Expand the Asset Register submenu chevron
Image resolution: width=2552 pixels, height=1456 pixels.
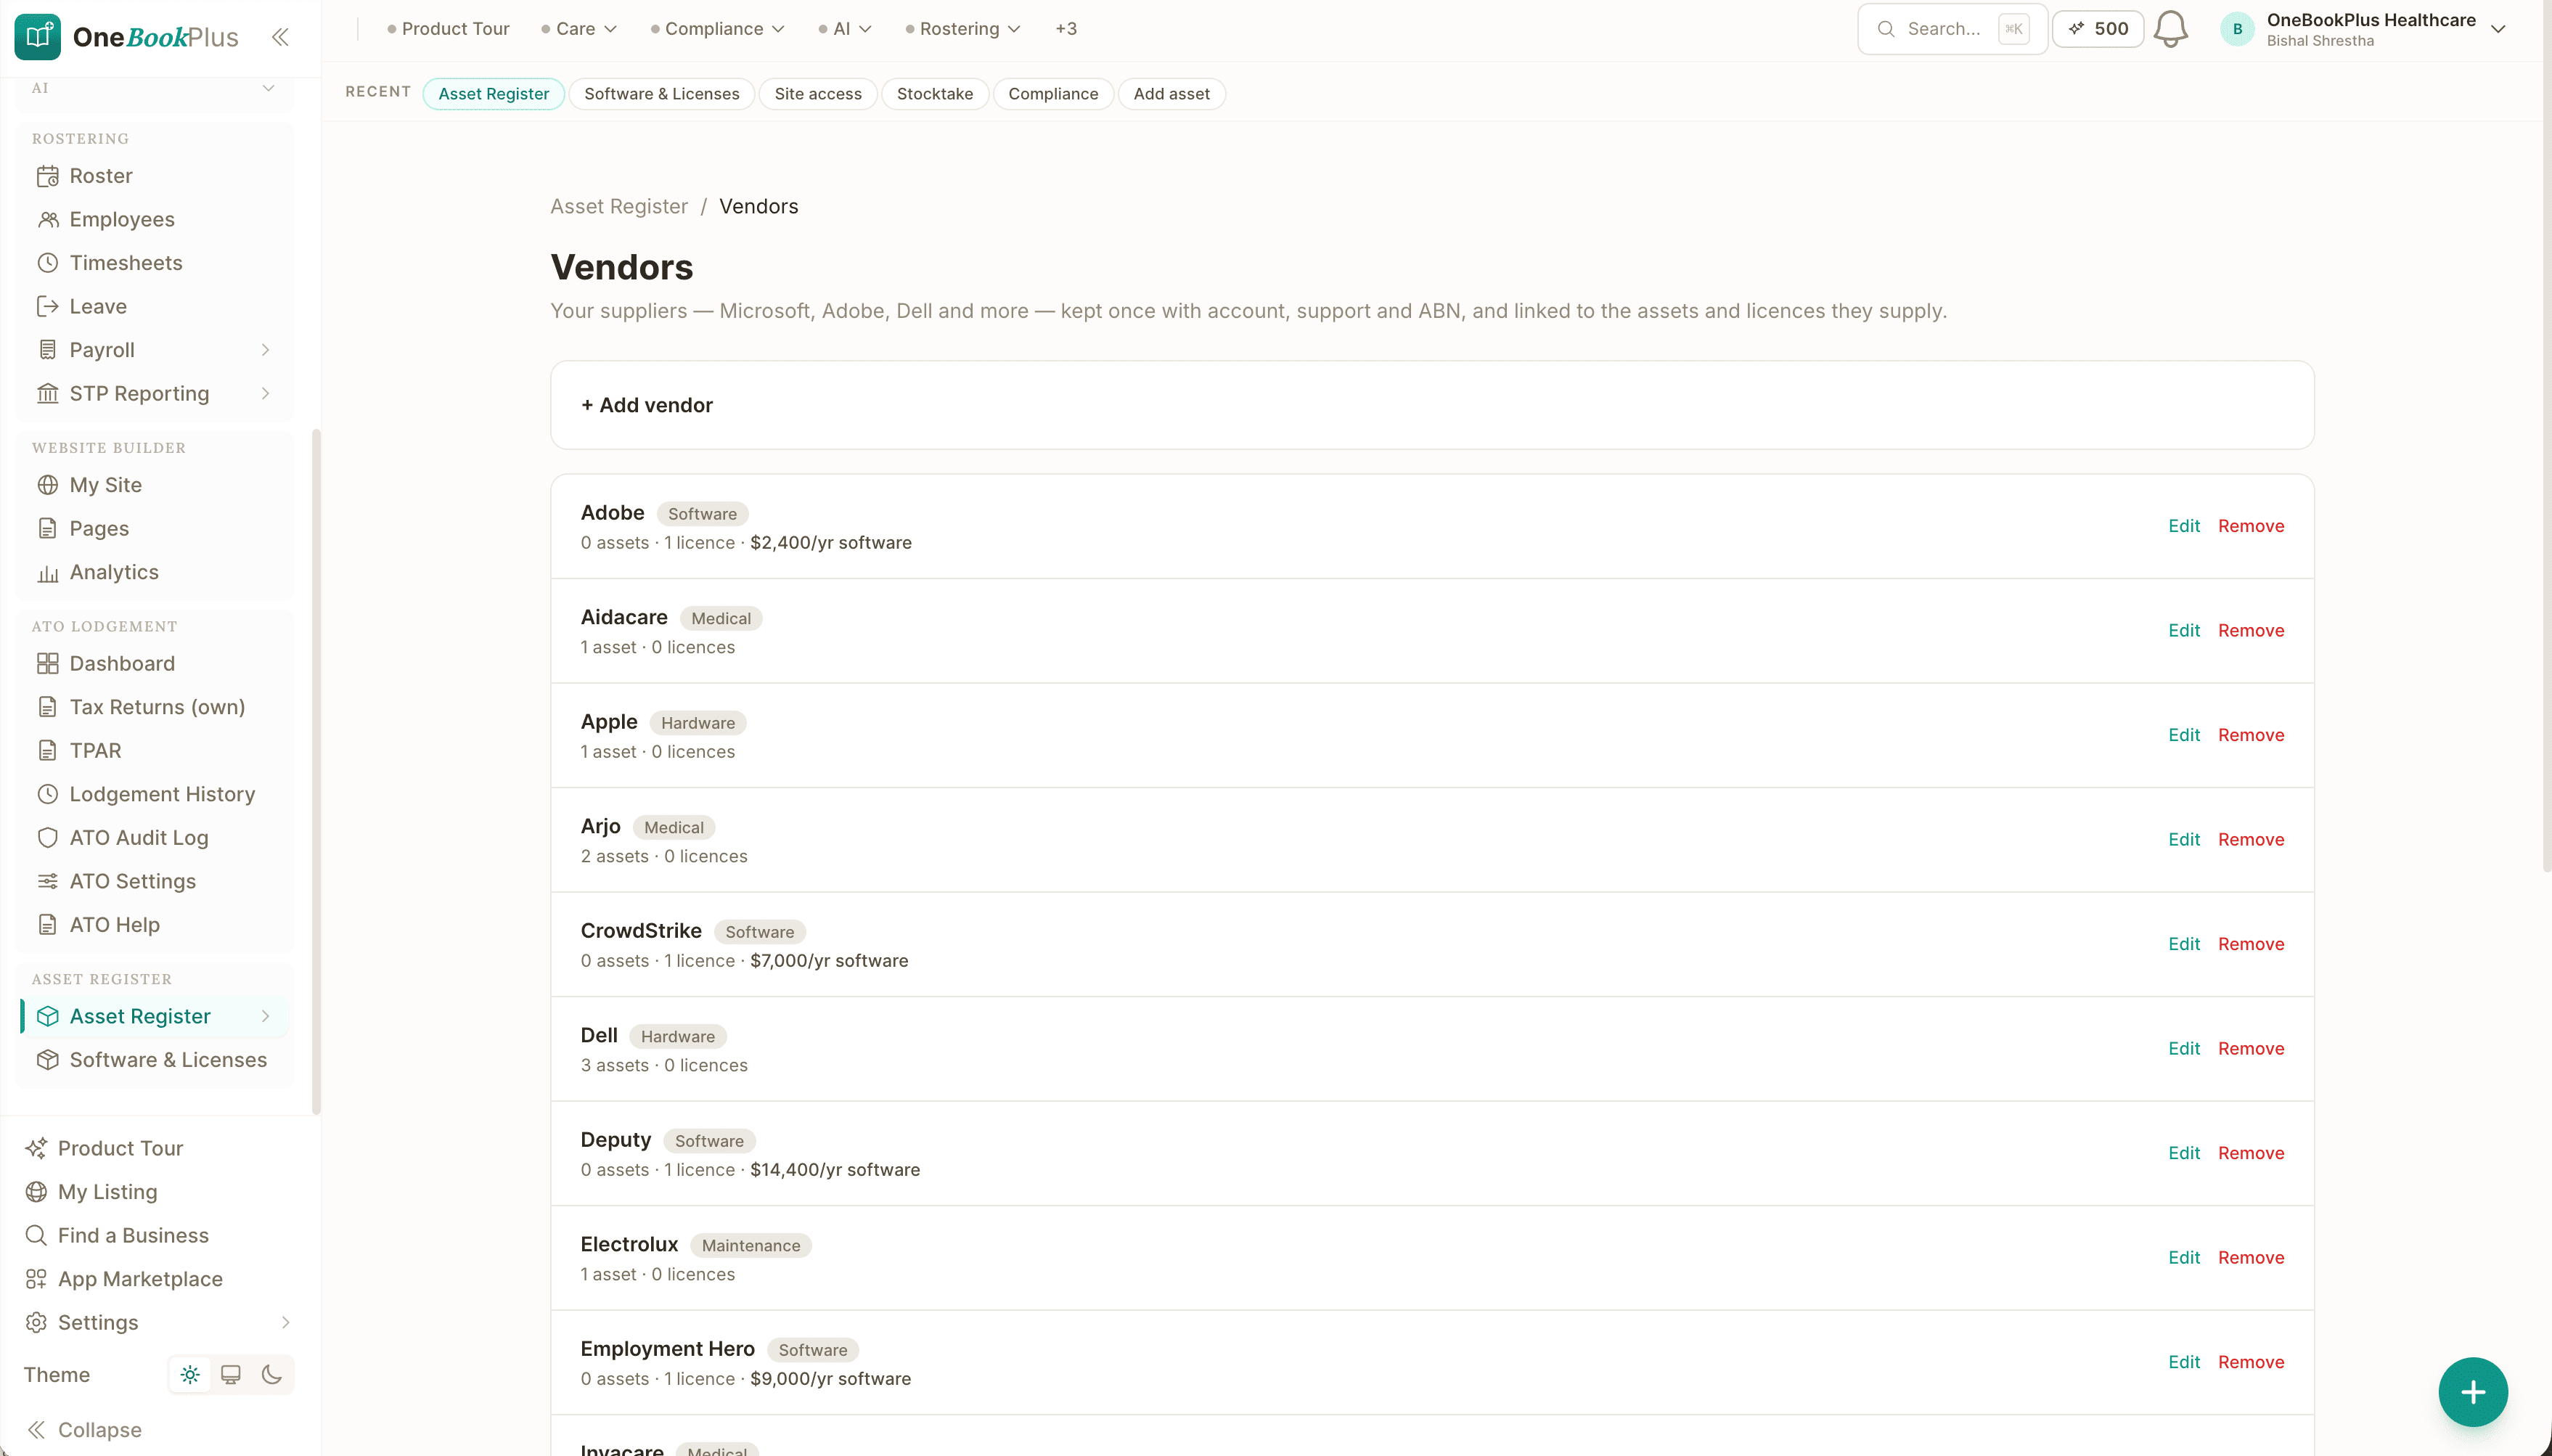click(x=265, y=1016)
